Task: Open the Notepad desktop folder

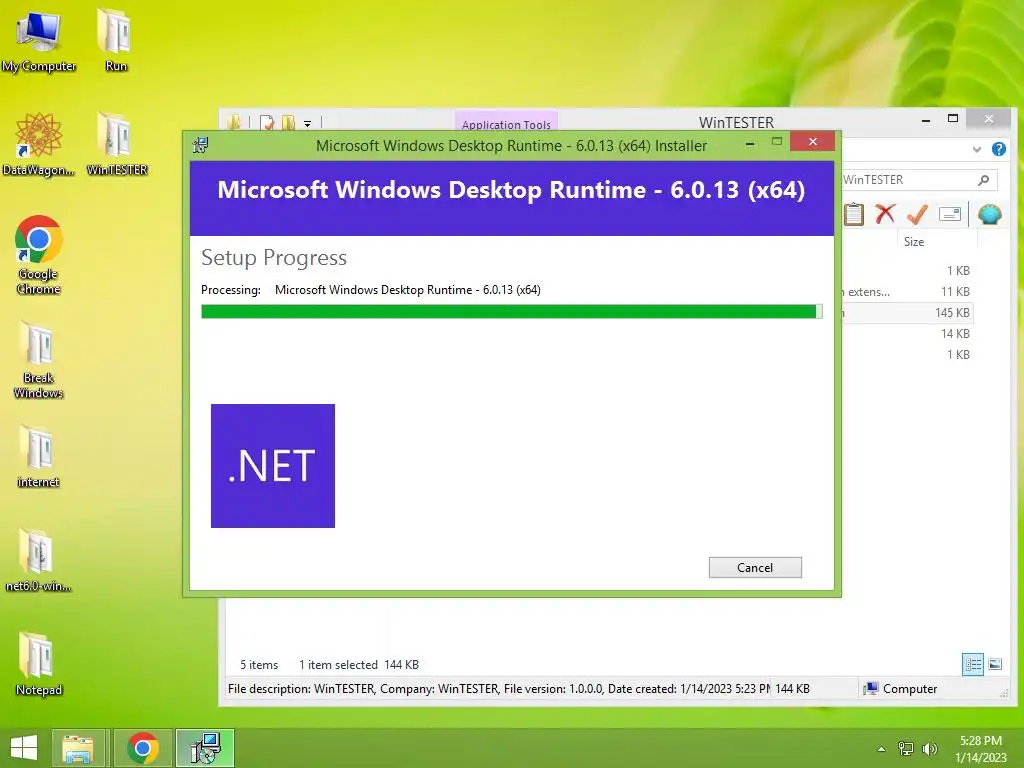Action: coord(39,665)
